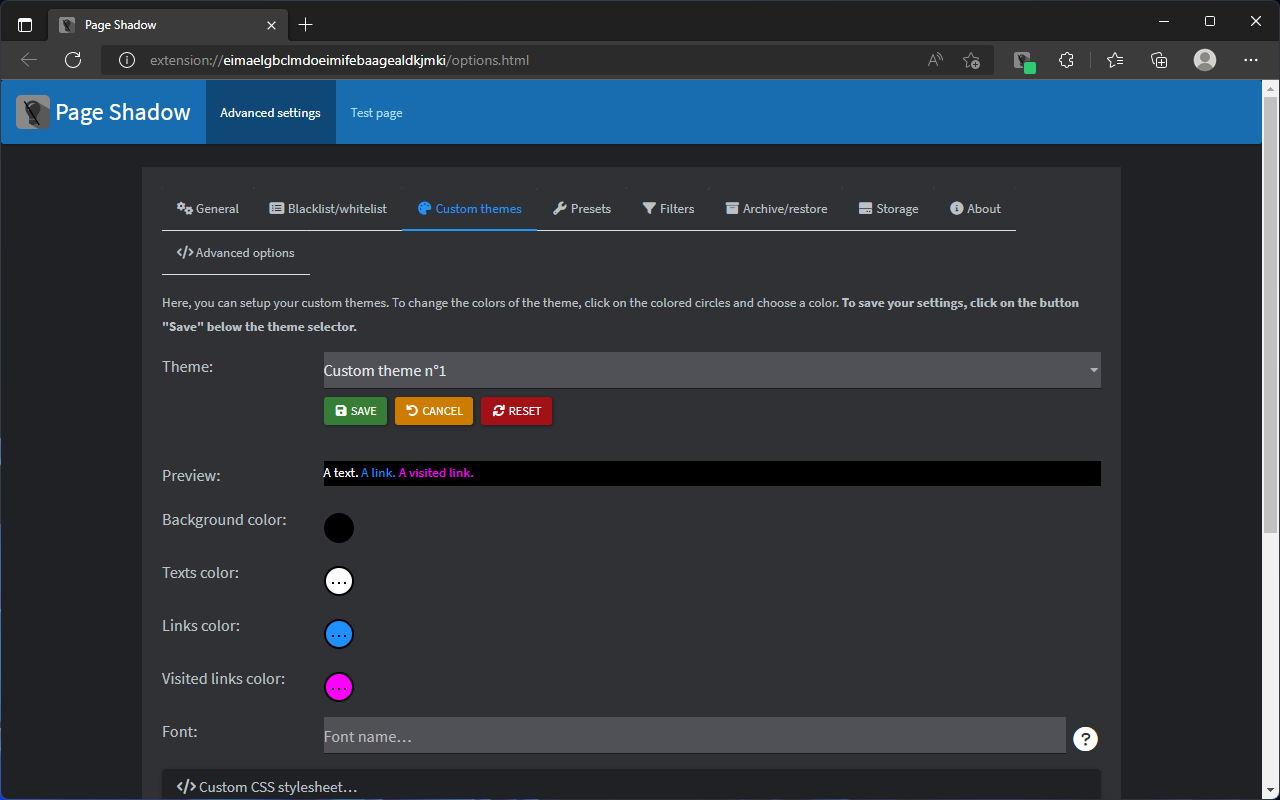This screenshot has height=800, width=1280.
Task: Open the Page Shadow extension toolbar icon
Action: [1023, 60]
